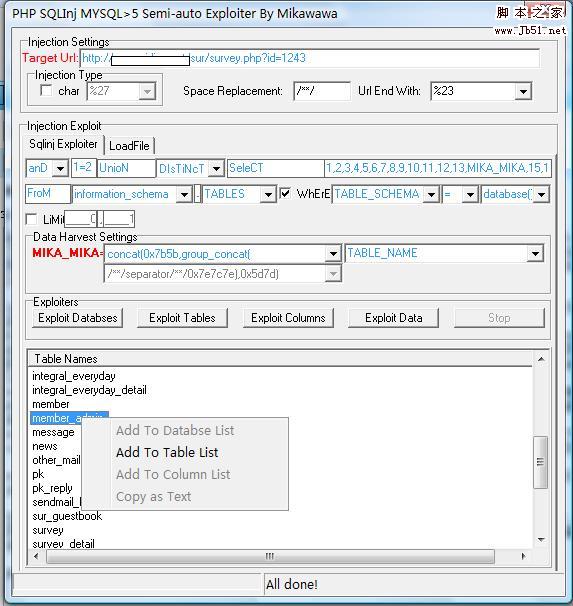The width and height of the screenshot is (573, 606).
Task: Click horizontal scrollbar right arrow
Action: (523, 556)
